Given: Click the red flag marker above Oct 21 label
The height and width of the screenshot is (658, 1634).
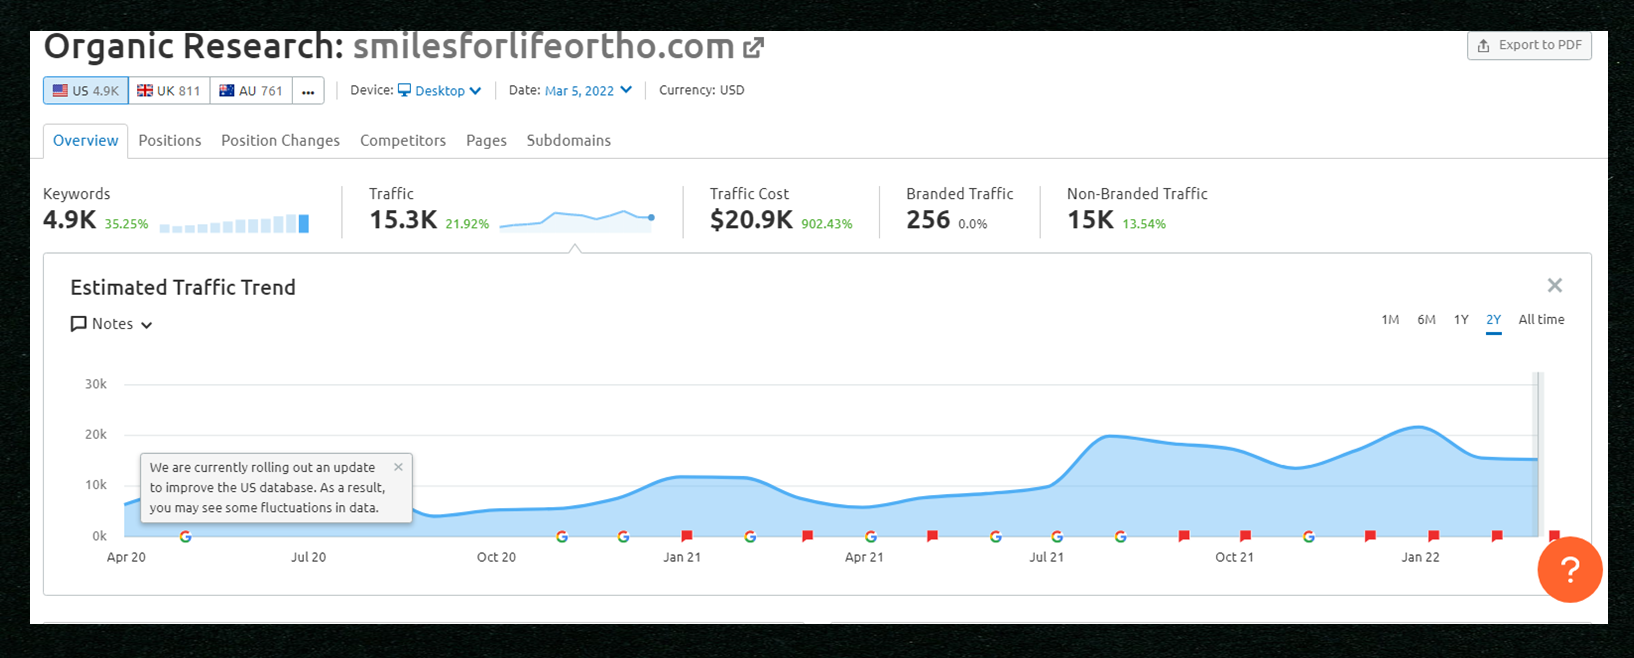Looking at the screenshot, I should (x=1245, y=536).
